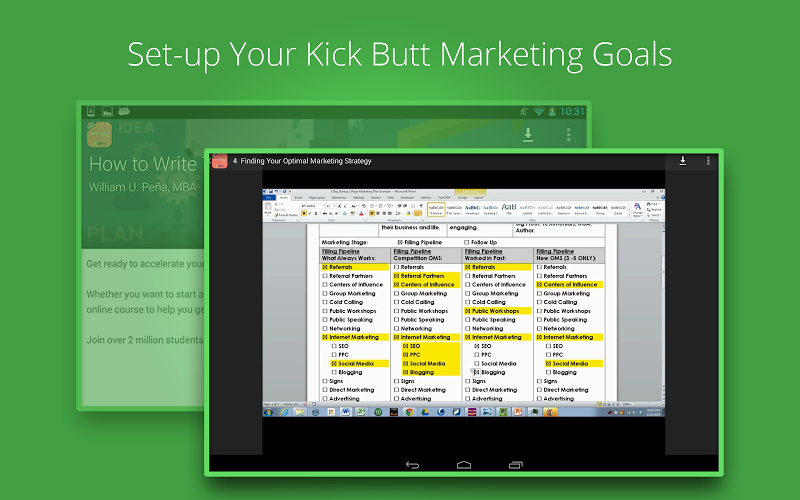Image resolution: width=800 pixels, height=500 pixels.
Task: Apply the Title style from the gallery
Action: click(x=509, y=209)
